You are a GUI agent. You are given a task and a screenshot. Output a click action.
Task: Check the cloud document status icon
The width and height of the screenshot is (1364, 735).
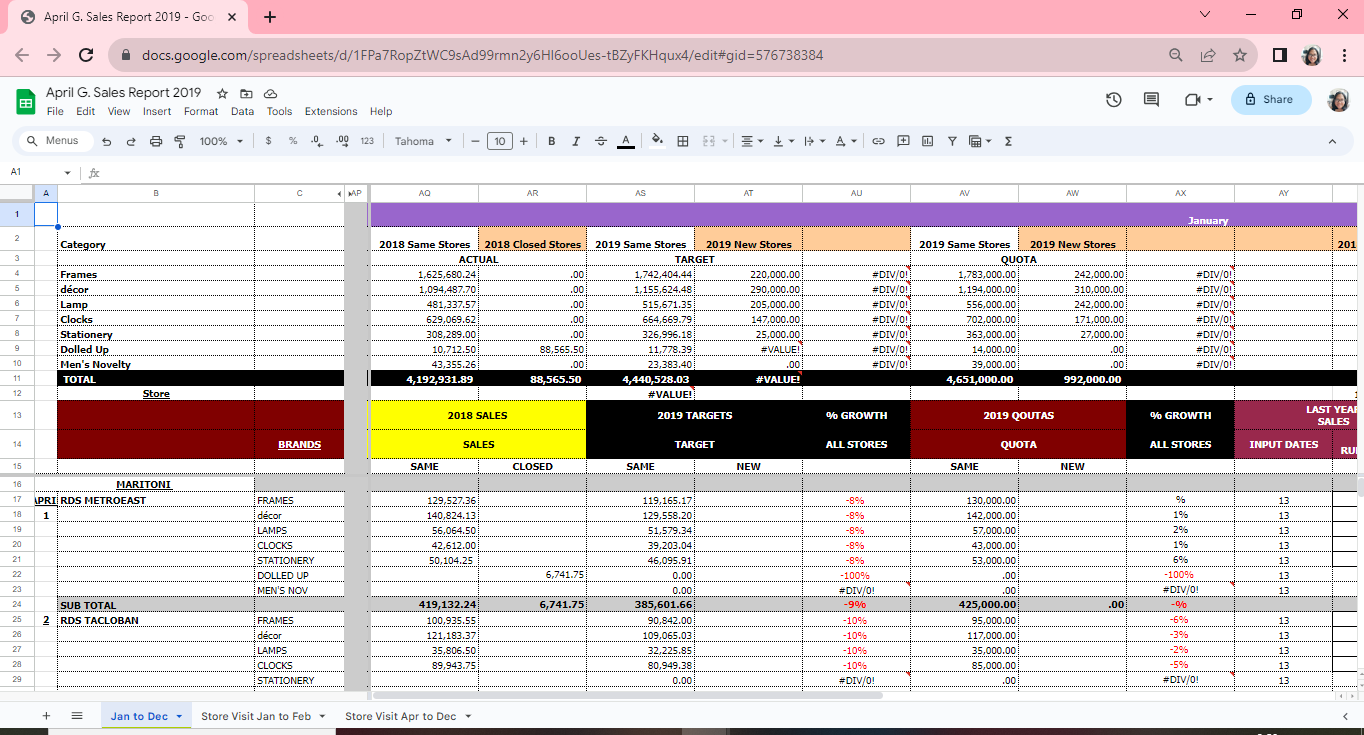pos(270,93)
